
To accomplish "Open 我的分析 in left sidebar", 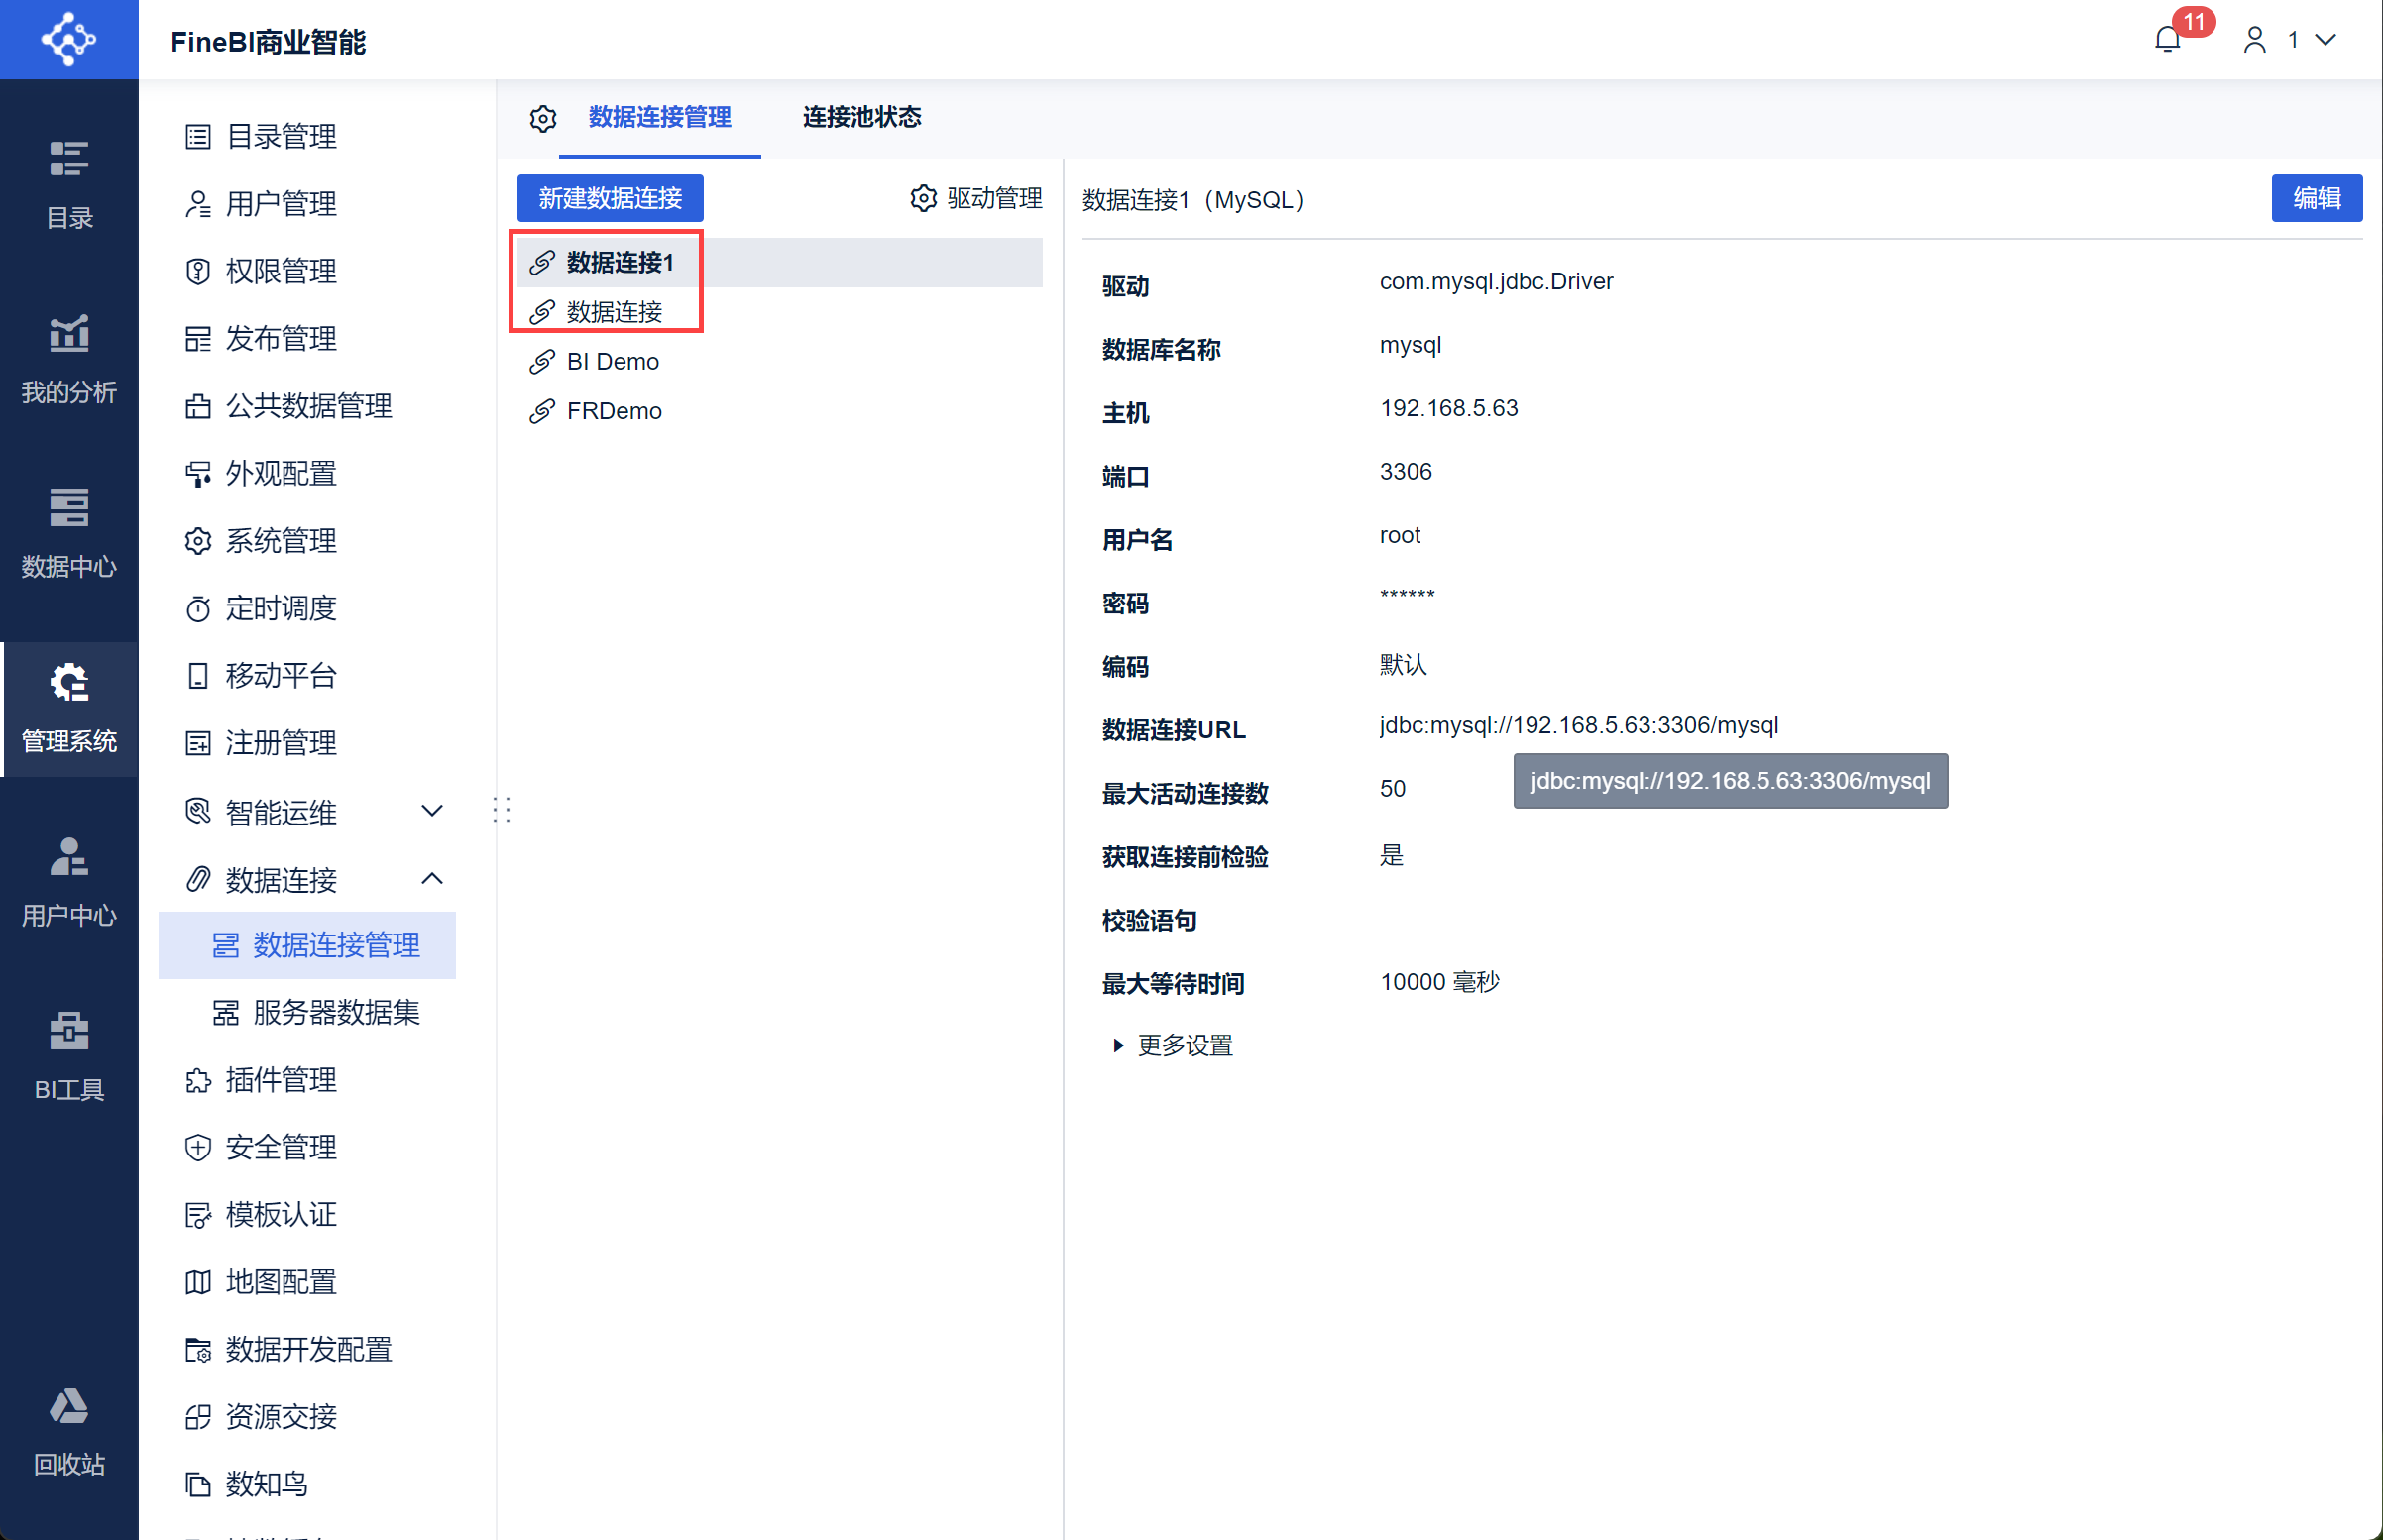I will (x=69, y=357).
